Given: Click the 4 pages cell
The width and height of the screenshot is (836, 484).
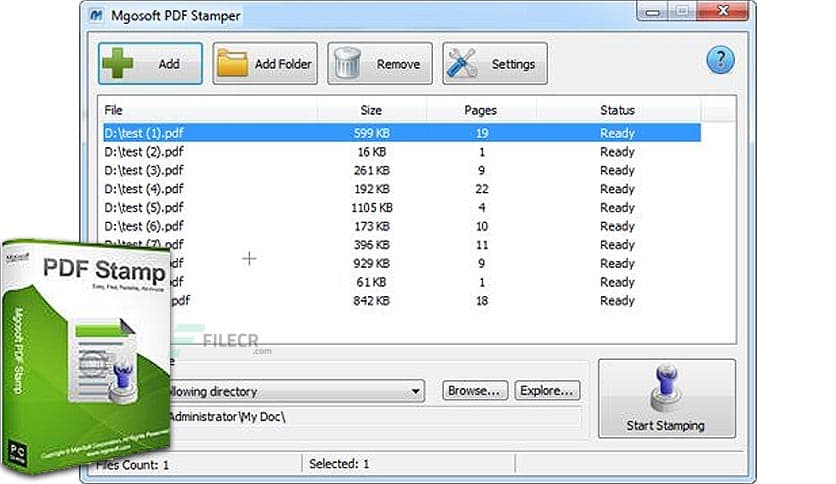Looking at the screenshot, I should coord(481,208).
